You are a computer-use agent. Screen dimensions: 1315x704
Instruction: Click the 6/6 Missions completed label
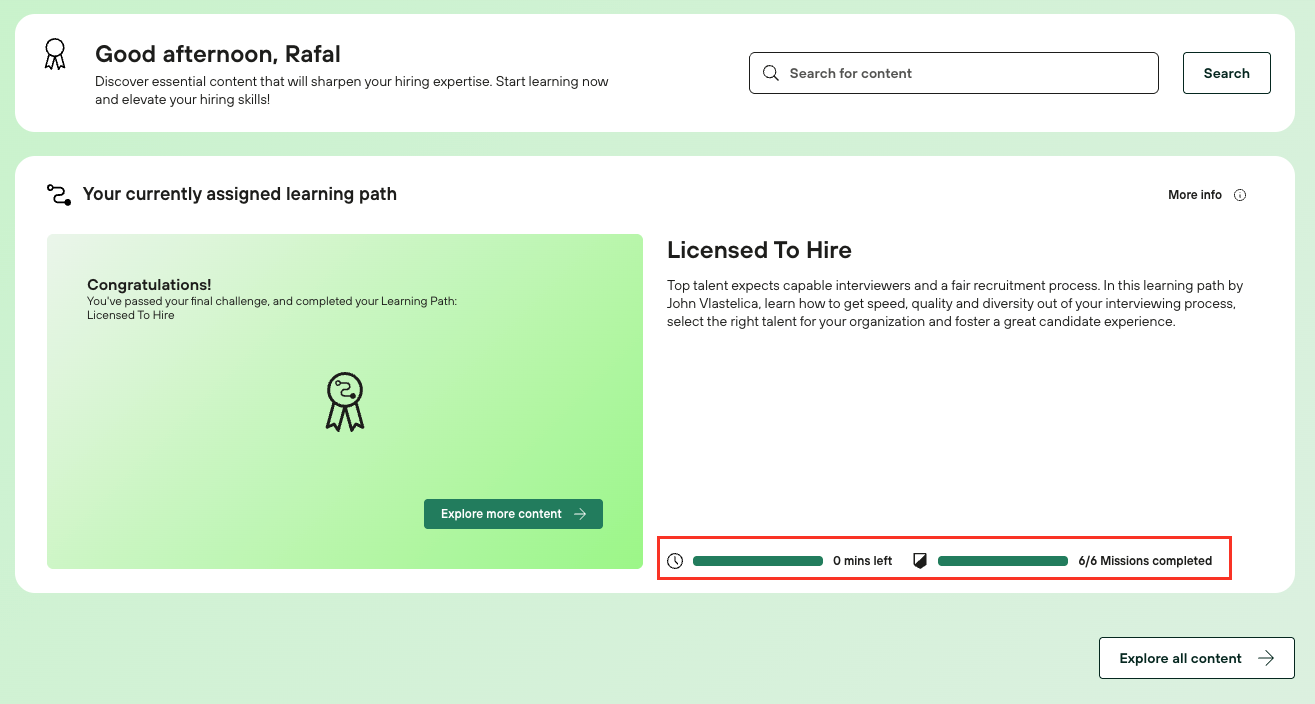1145,561
